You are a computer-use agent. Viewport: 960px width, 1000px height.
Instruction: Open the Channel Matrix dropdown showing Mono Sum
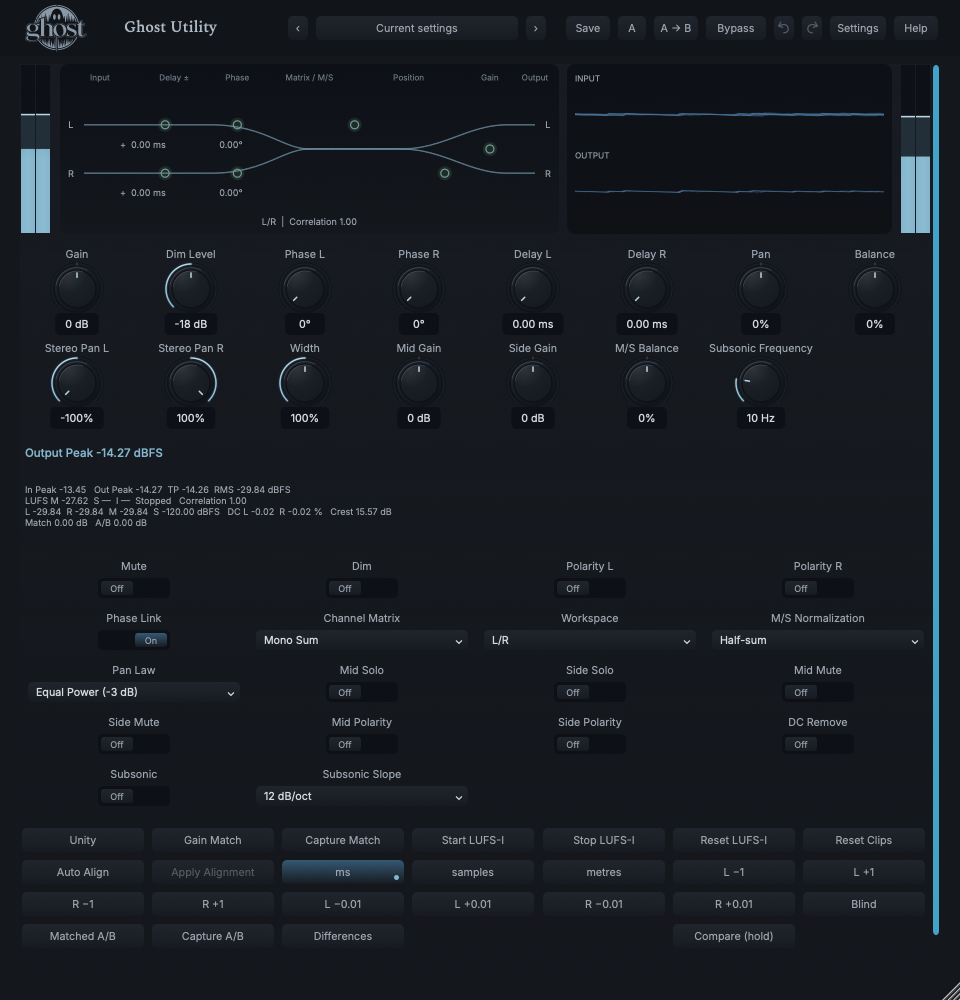[362, 640]
